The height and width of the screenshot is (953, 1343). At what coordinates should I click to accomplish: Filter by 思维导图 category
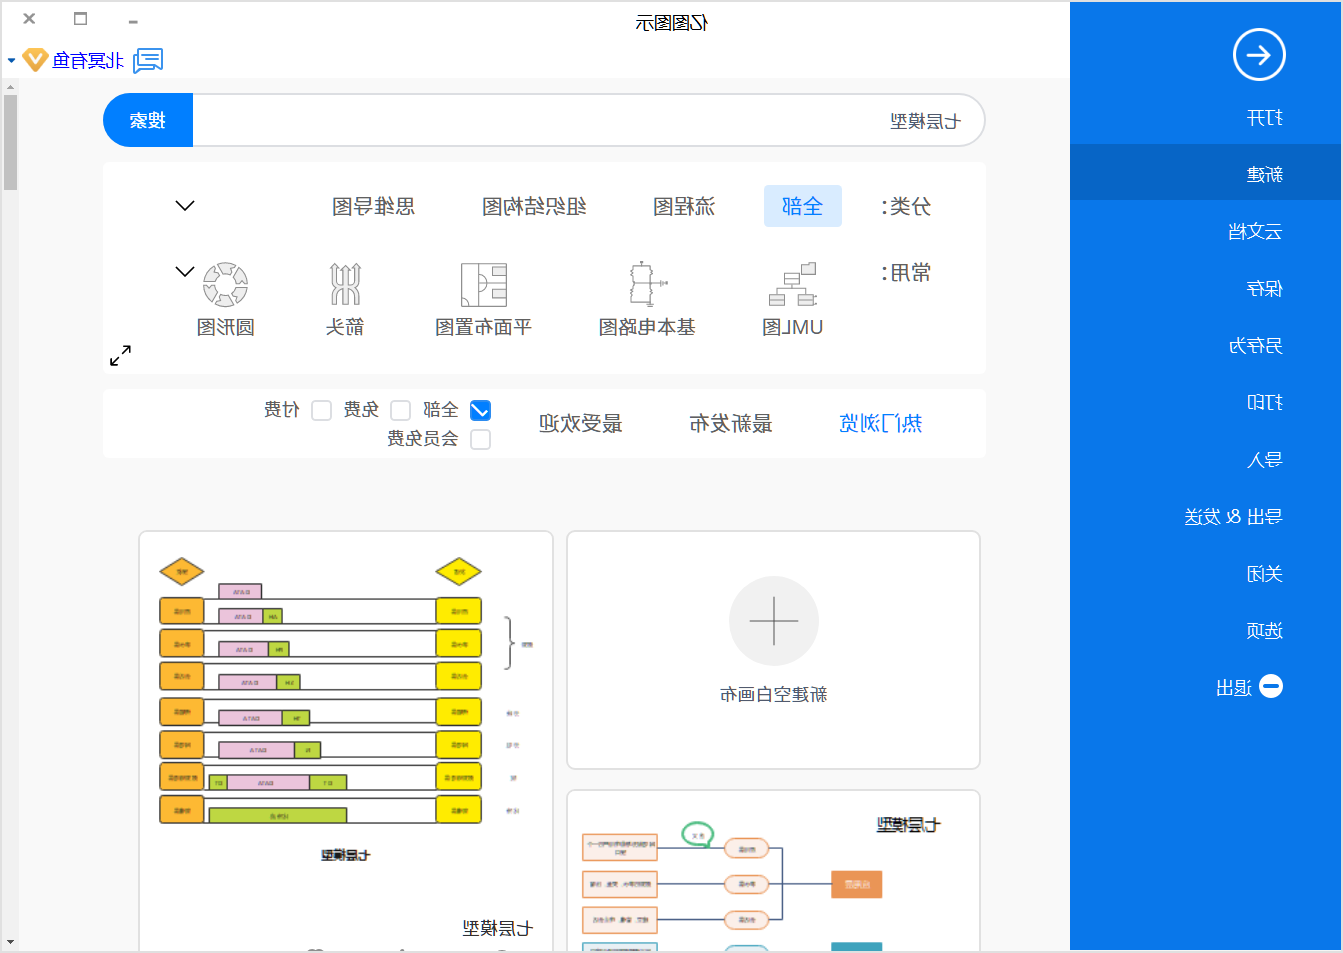[374, 206]
